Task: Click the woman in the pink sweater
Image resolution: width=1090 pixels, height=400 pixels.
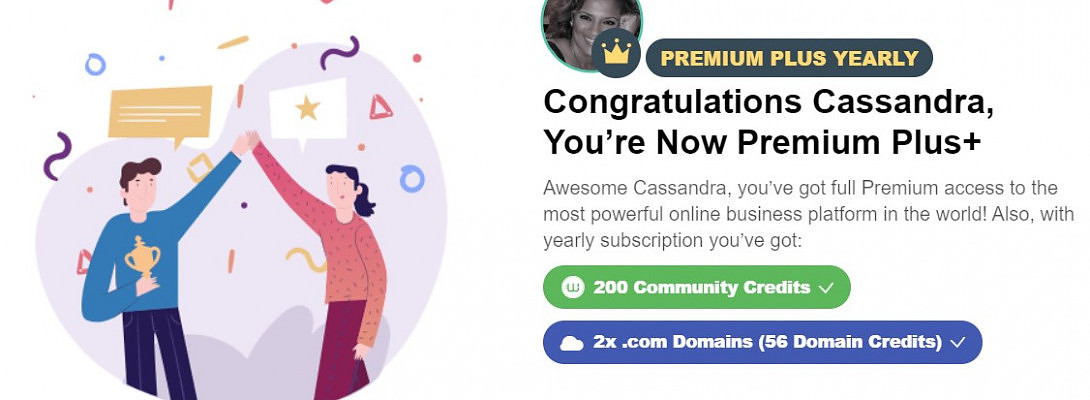Action: 340,260
